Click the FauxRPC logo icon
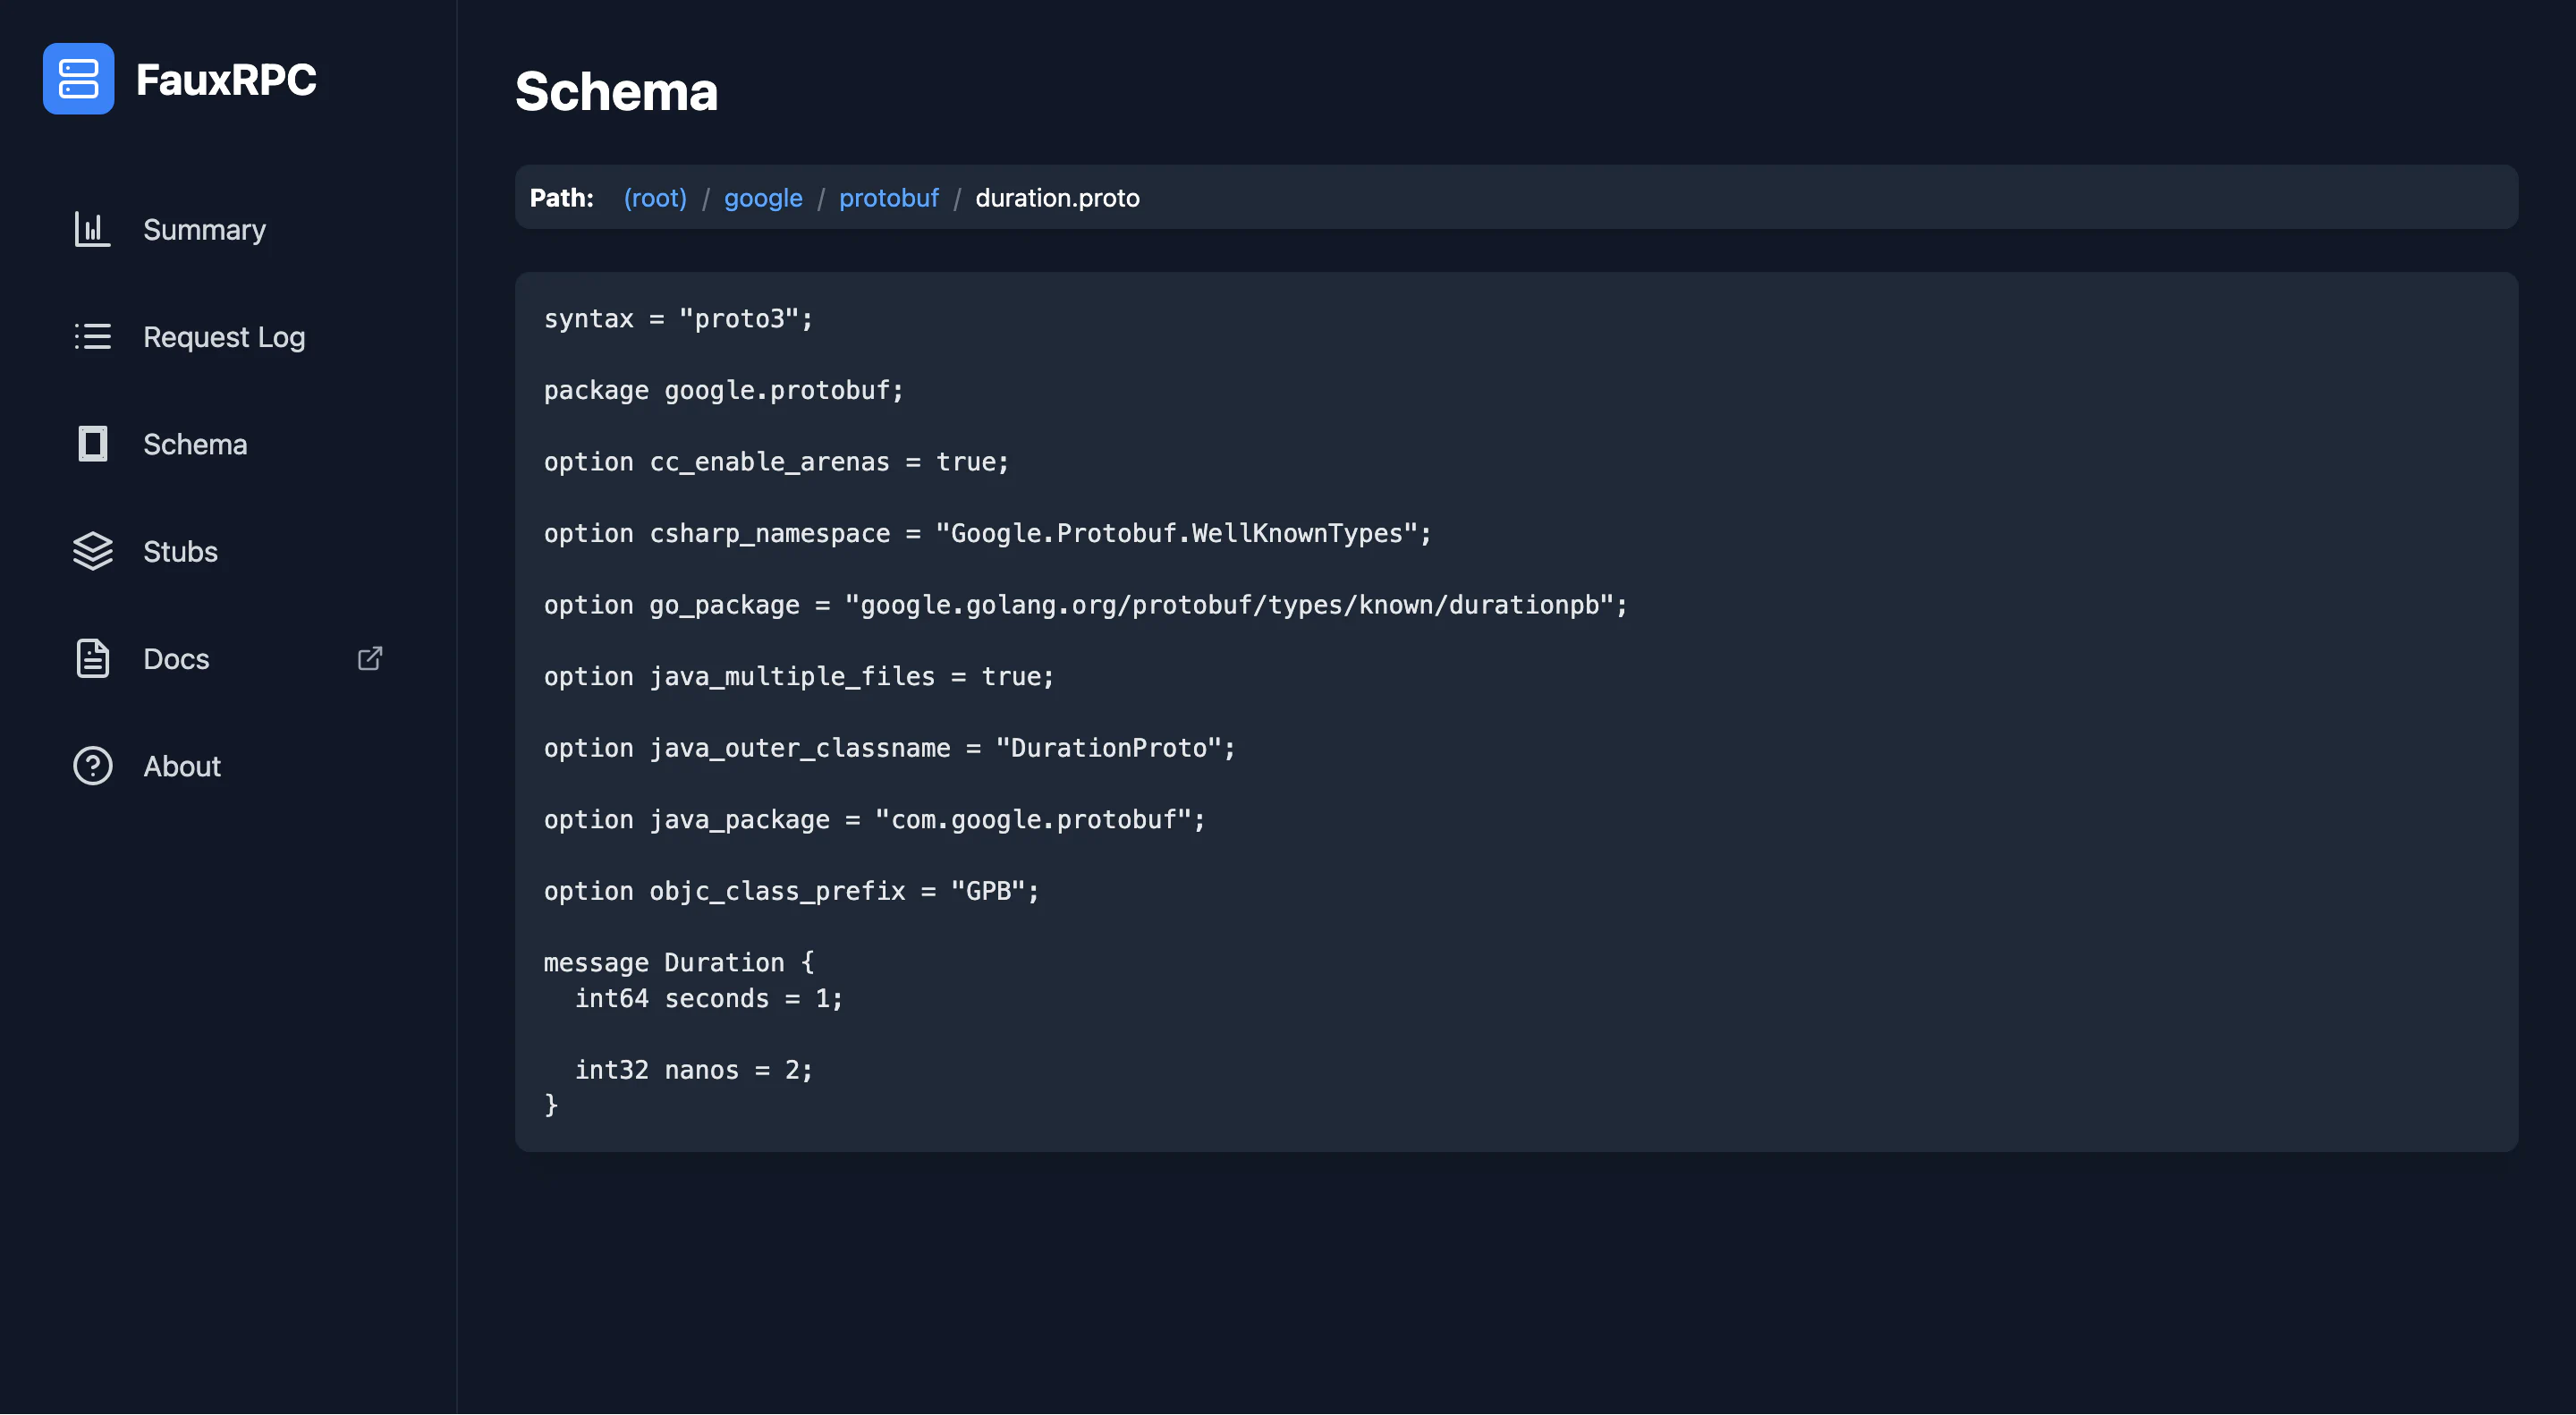The image size is (2576, 1415). pyautogui.click(x=78, y=79)
